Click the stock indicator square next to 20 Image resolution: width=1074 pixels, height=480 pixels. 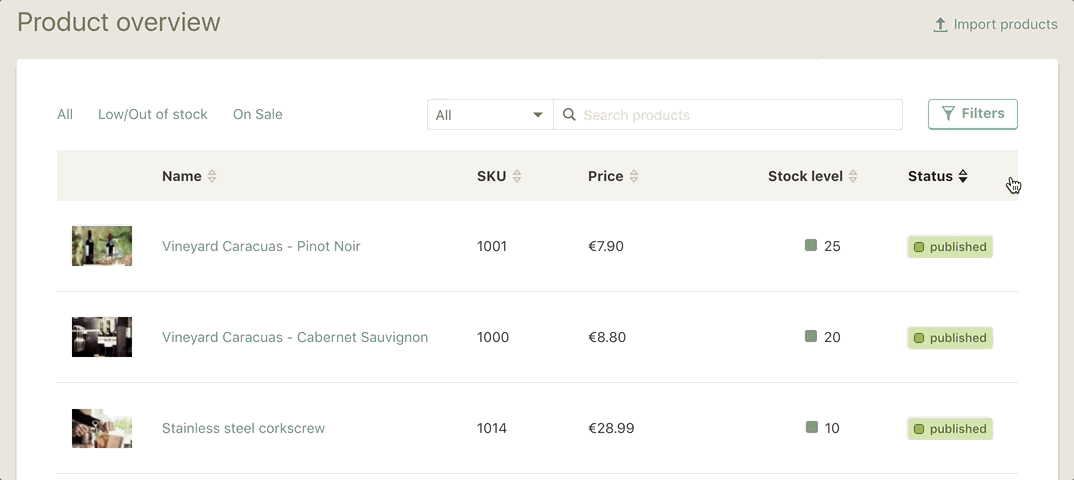coord(811,336)
